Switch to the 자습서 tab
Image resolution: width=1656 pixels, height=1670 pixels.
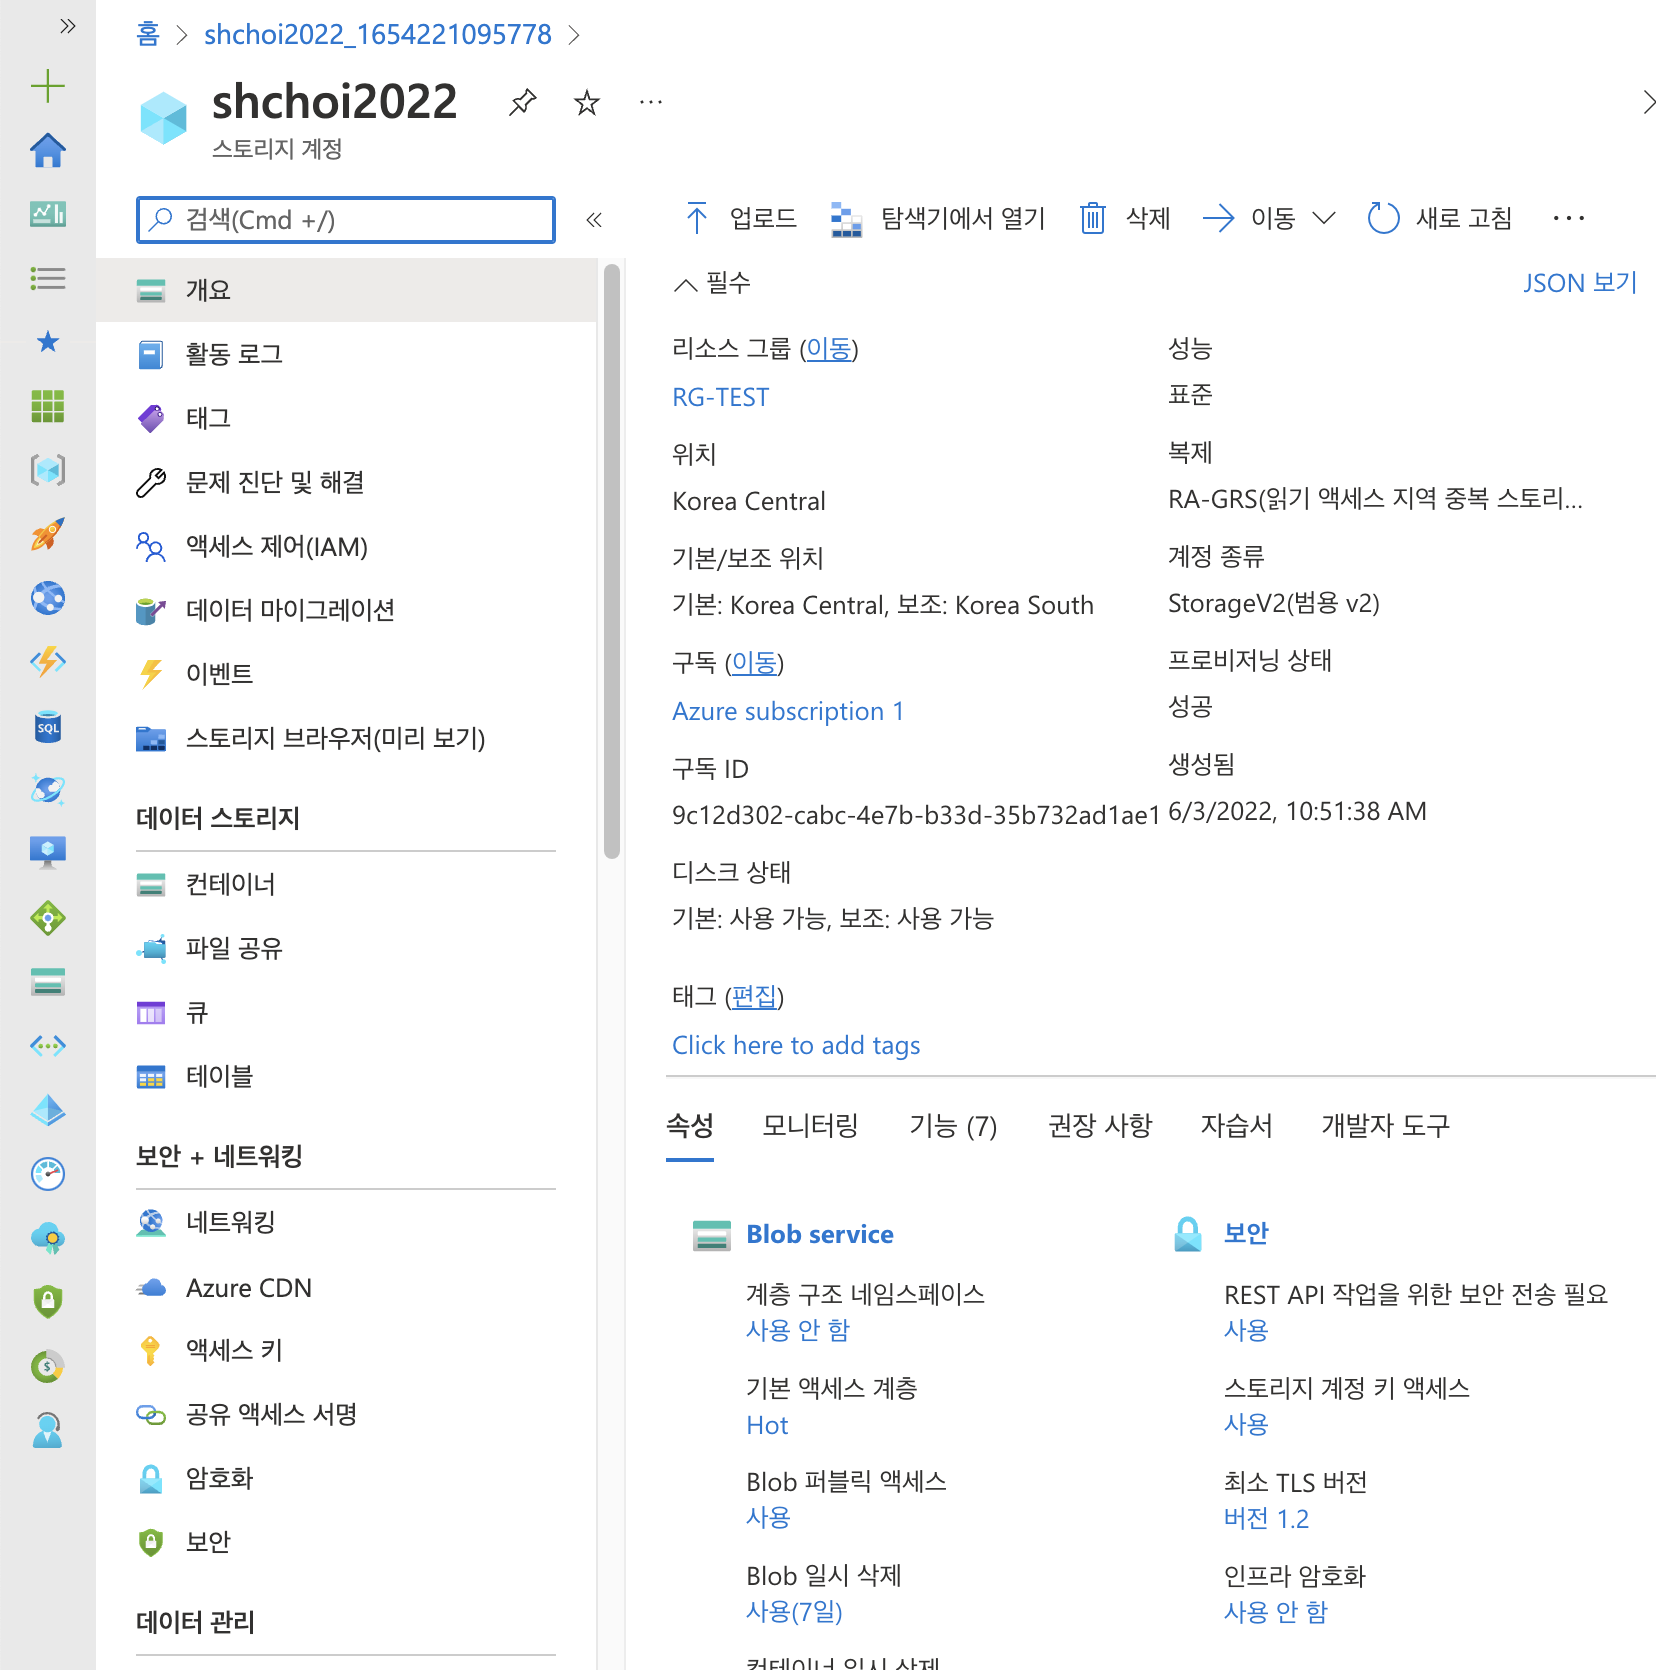coord(1237,1126)
